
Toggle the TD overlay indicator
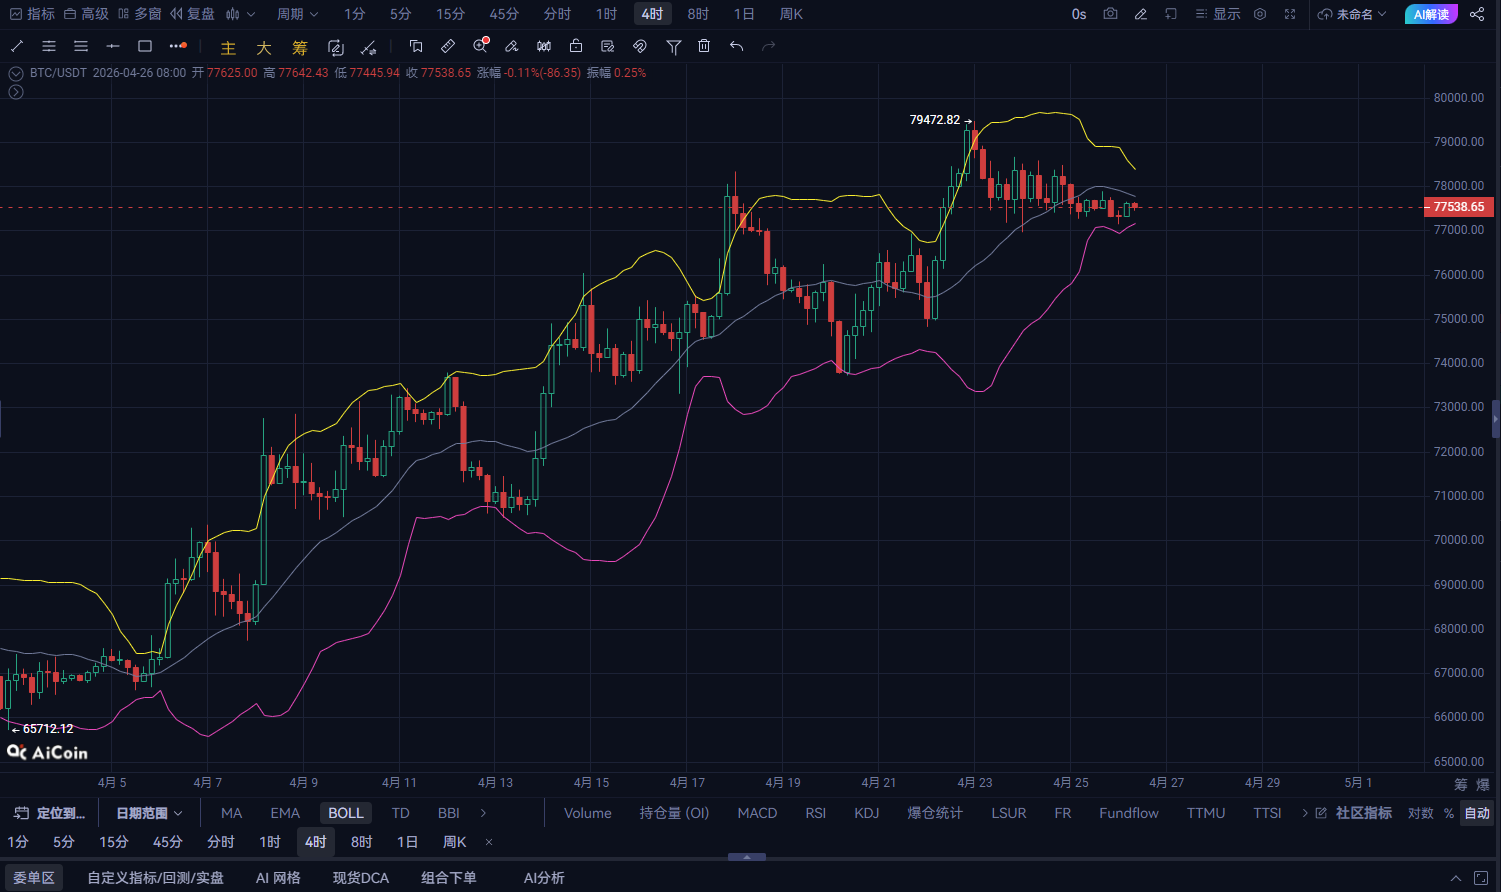(x=401, y=813)
